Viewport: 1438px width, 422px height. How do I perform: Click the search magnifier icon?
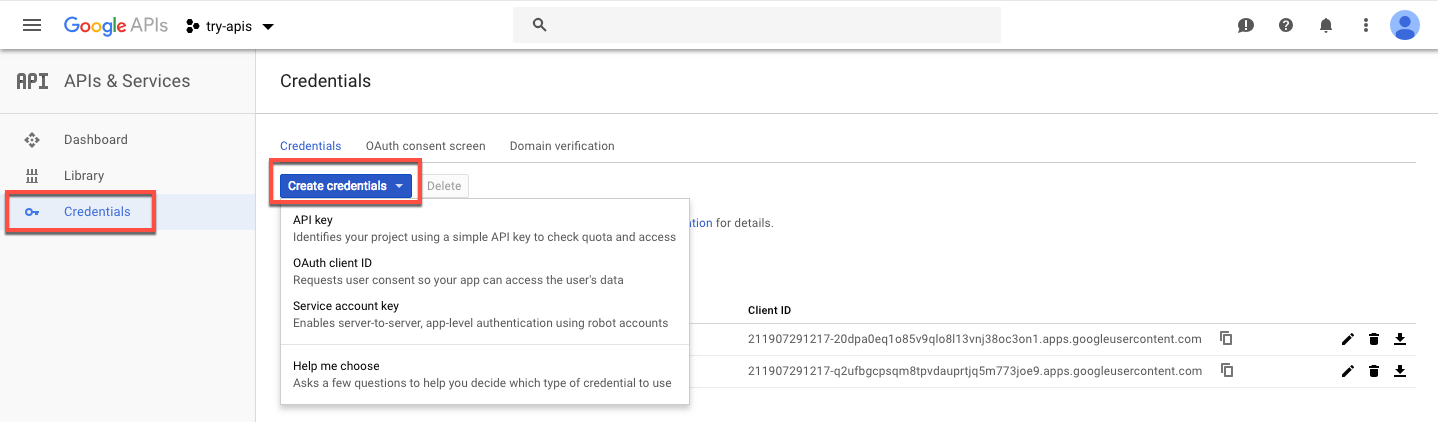point(540,25)
